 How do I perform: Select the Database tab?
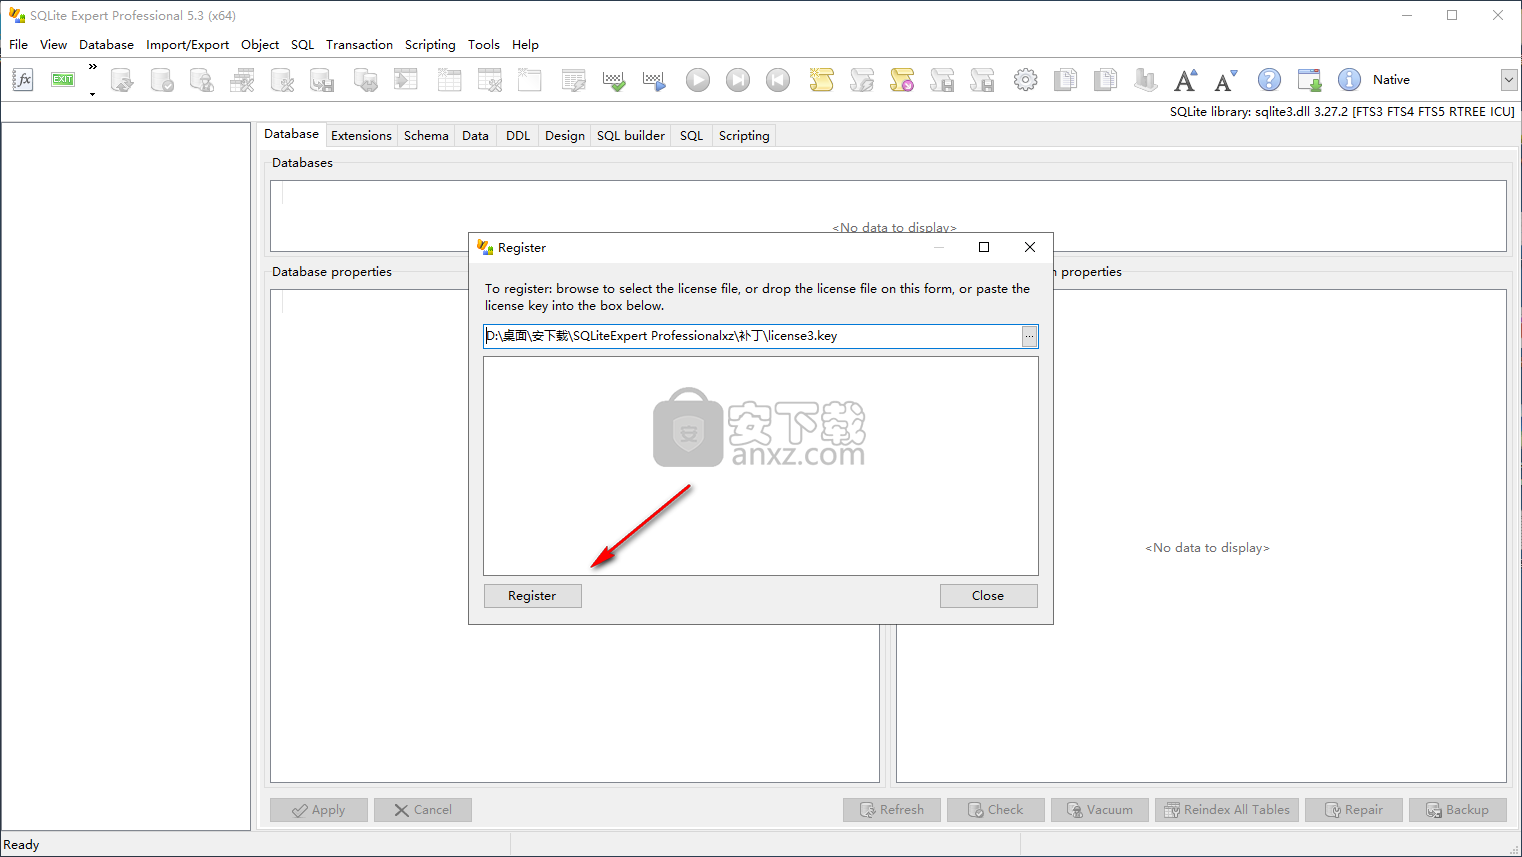292,134
